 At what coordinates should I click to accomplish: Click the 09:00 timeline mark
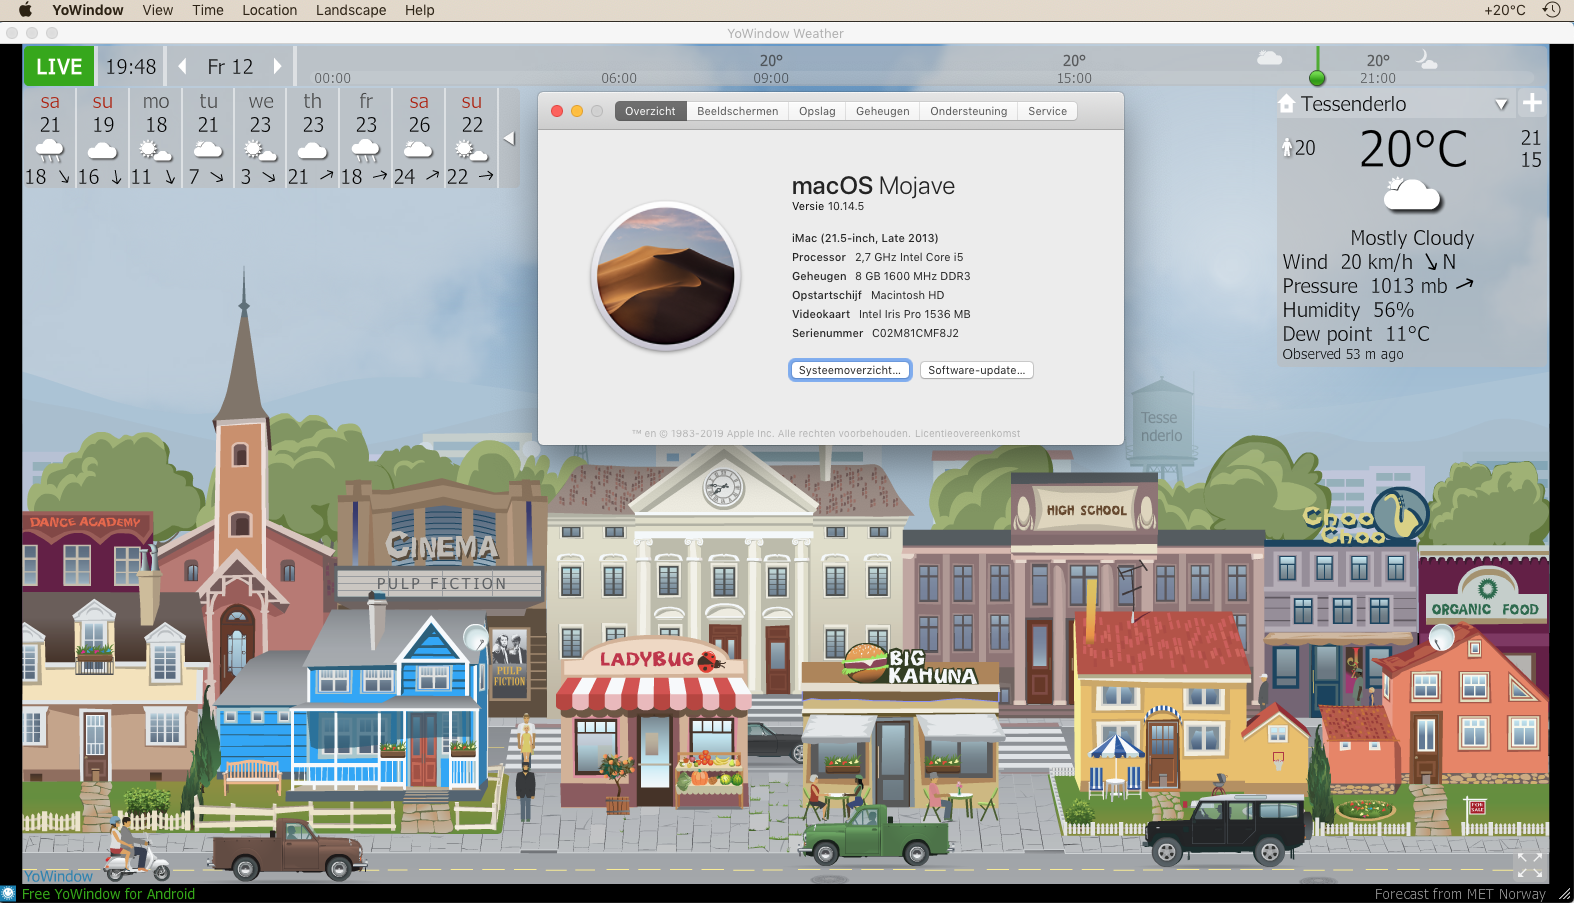click(771, 78)
